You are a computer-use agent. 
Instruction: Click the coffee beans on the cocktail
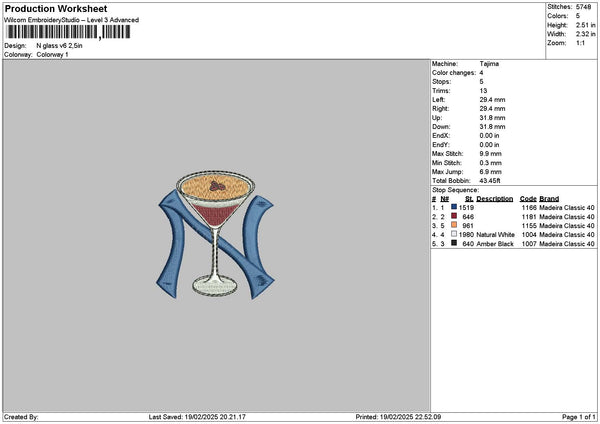(217, 186)
